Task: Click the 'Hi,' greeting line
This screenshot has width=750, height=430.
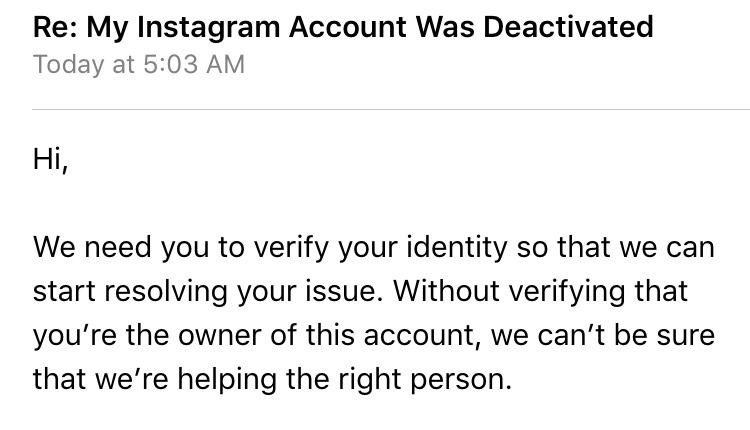Action: pyautogui.click(x=50, y=159)
